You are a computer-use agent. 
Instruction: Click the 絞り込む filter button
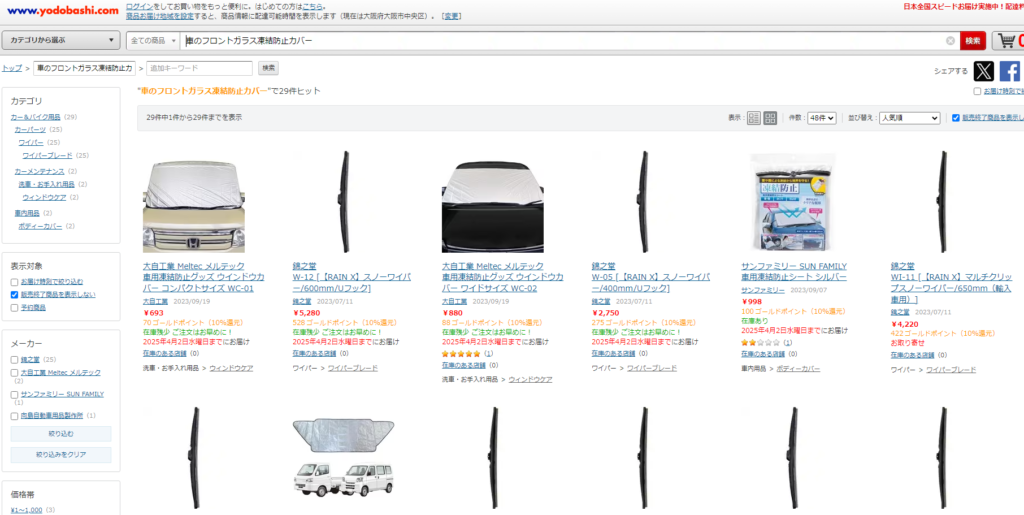click(x=61, y=434)
